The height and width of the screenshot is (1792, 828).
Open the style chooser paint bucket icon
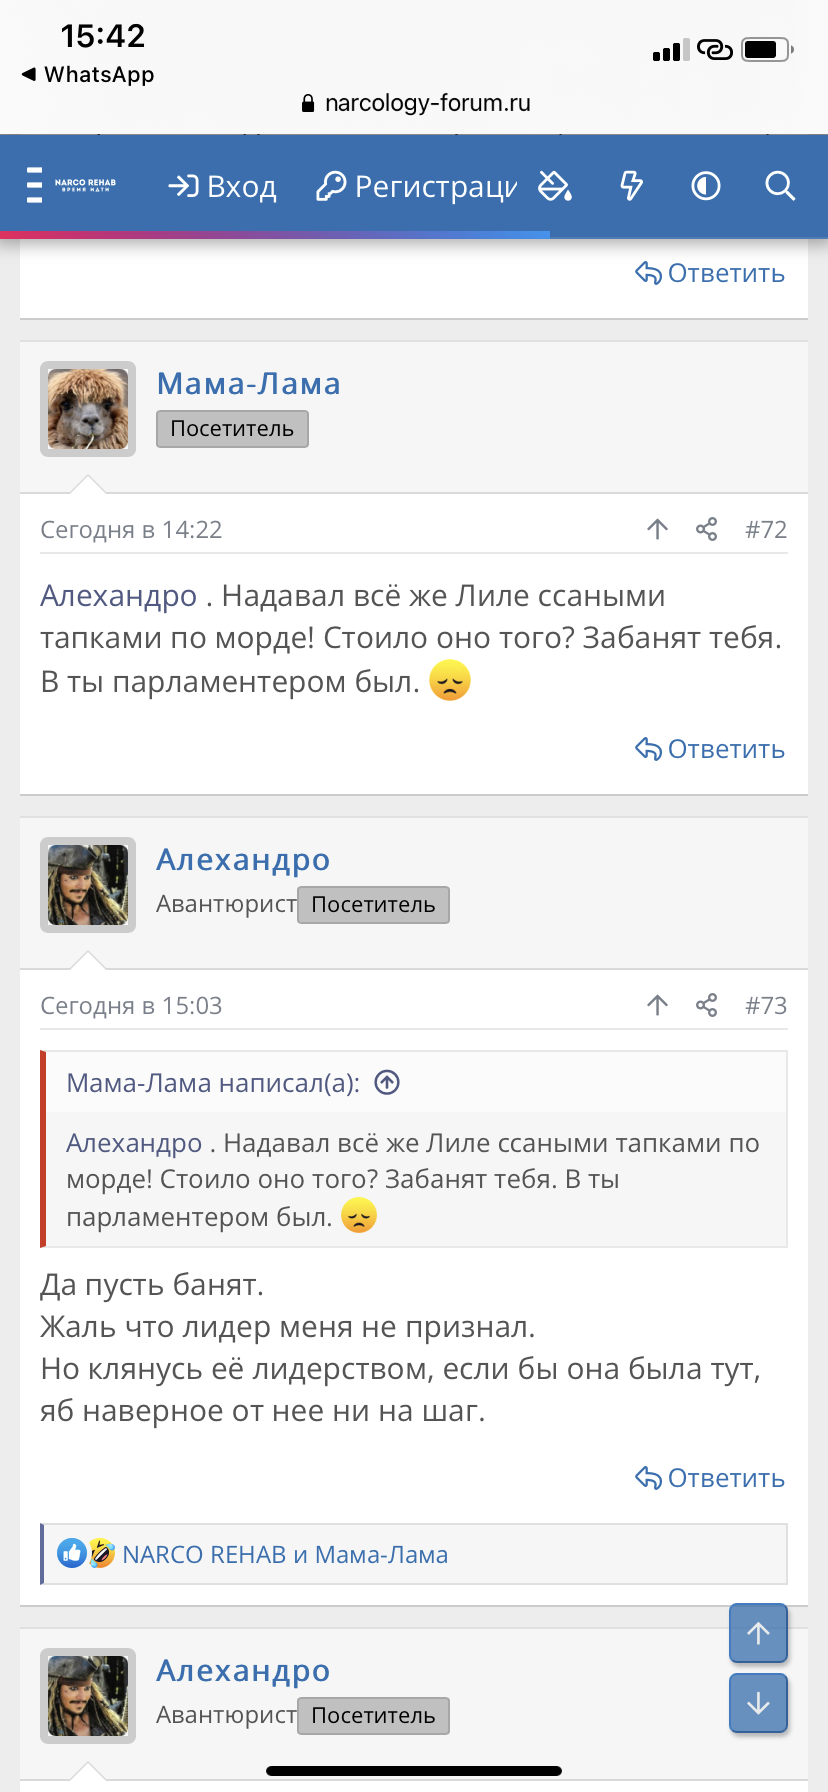tap(555, 186)
